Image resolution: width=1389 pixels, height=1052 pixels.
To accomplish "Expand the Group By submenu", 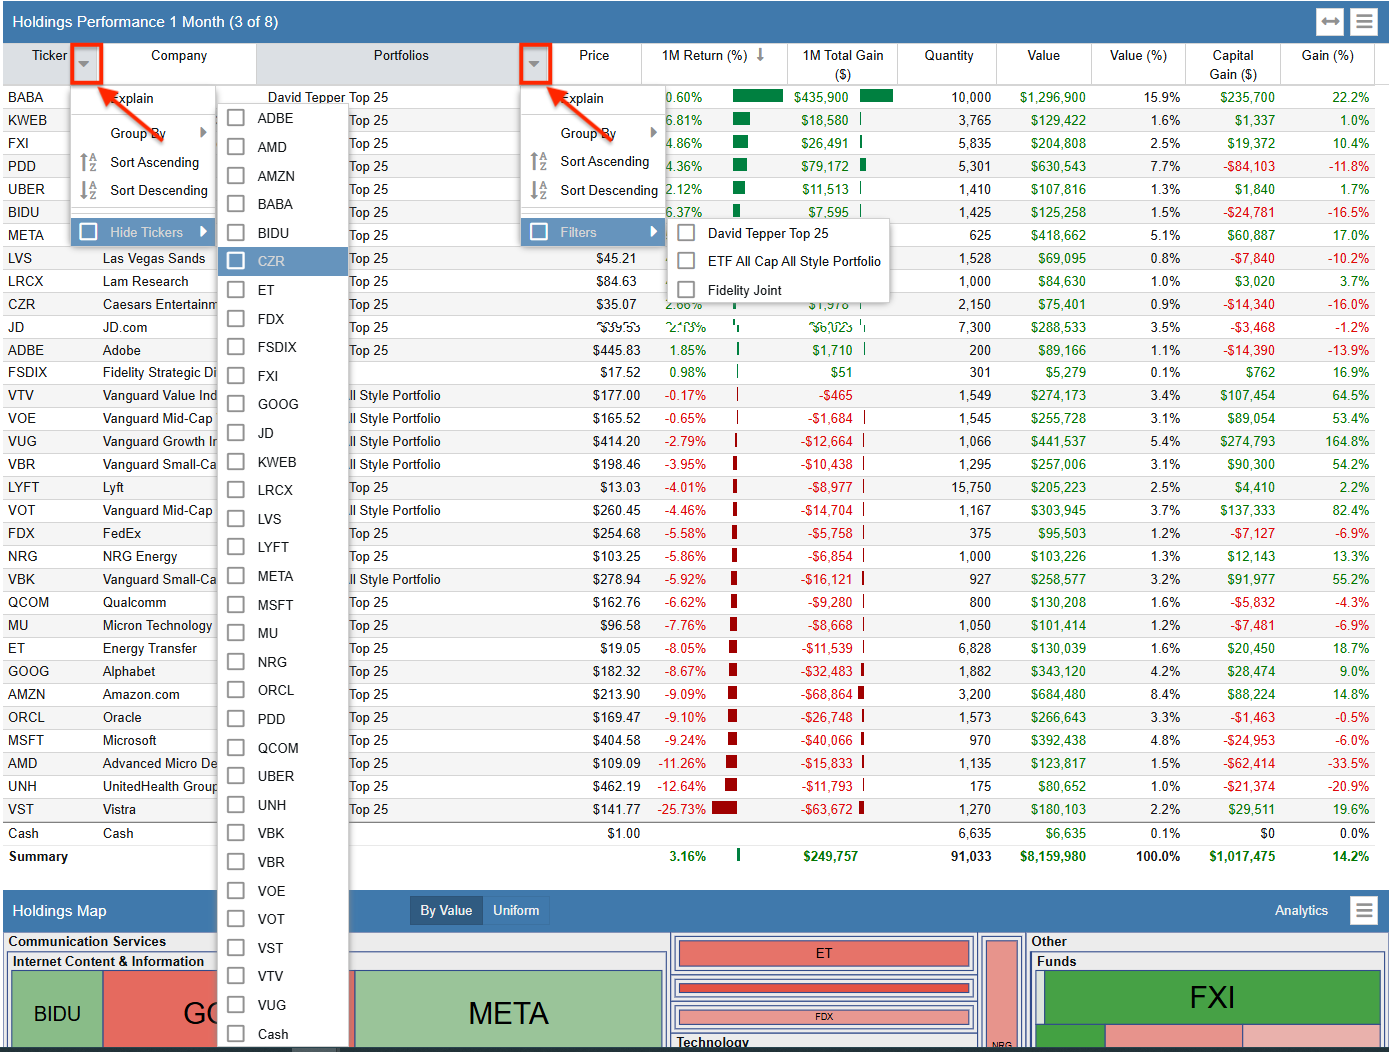I will click(138, 133).
